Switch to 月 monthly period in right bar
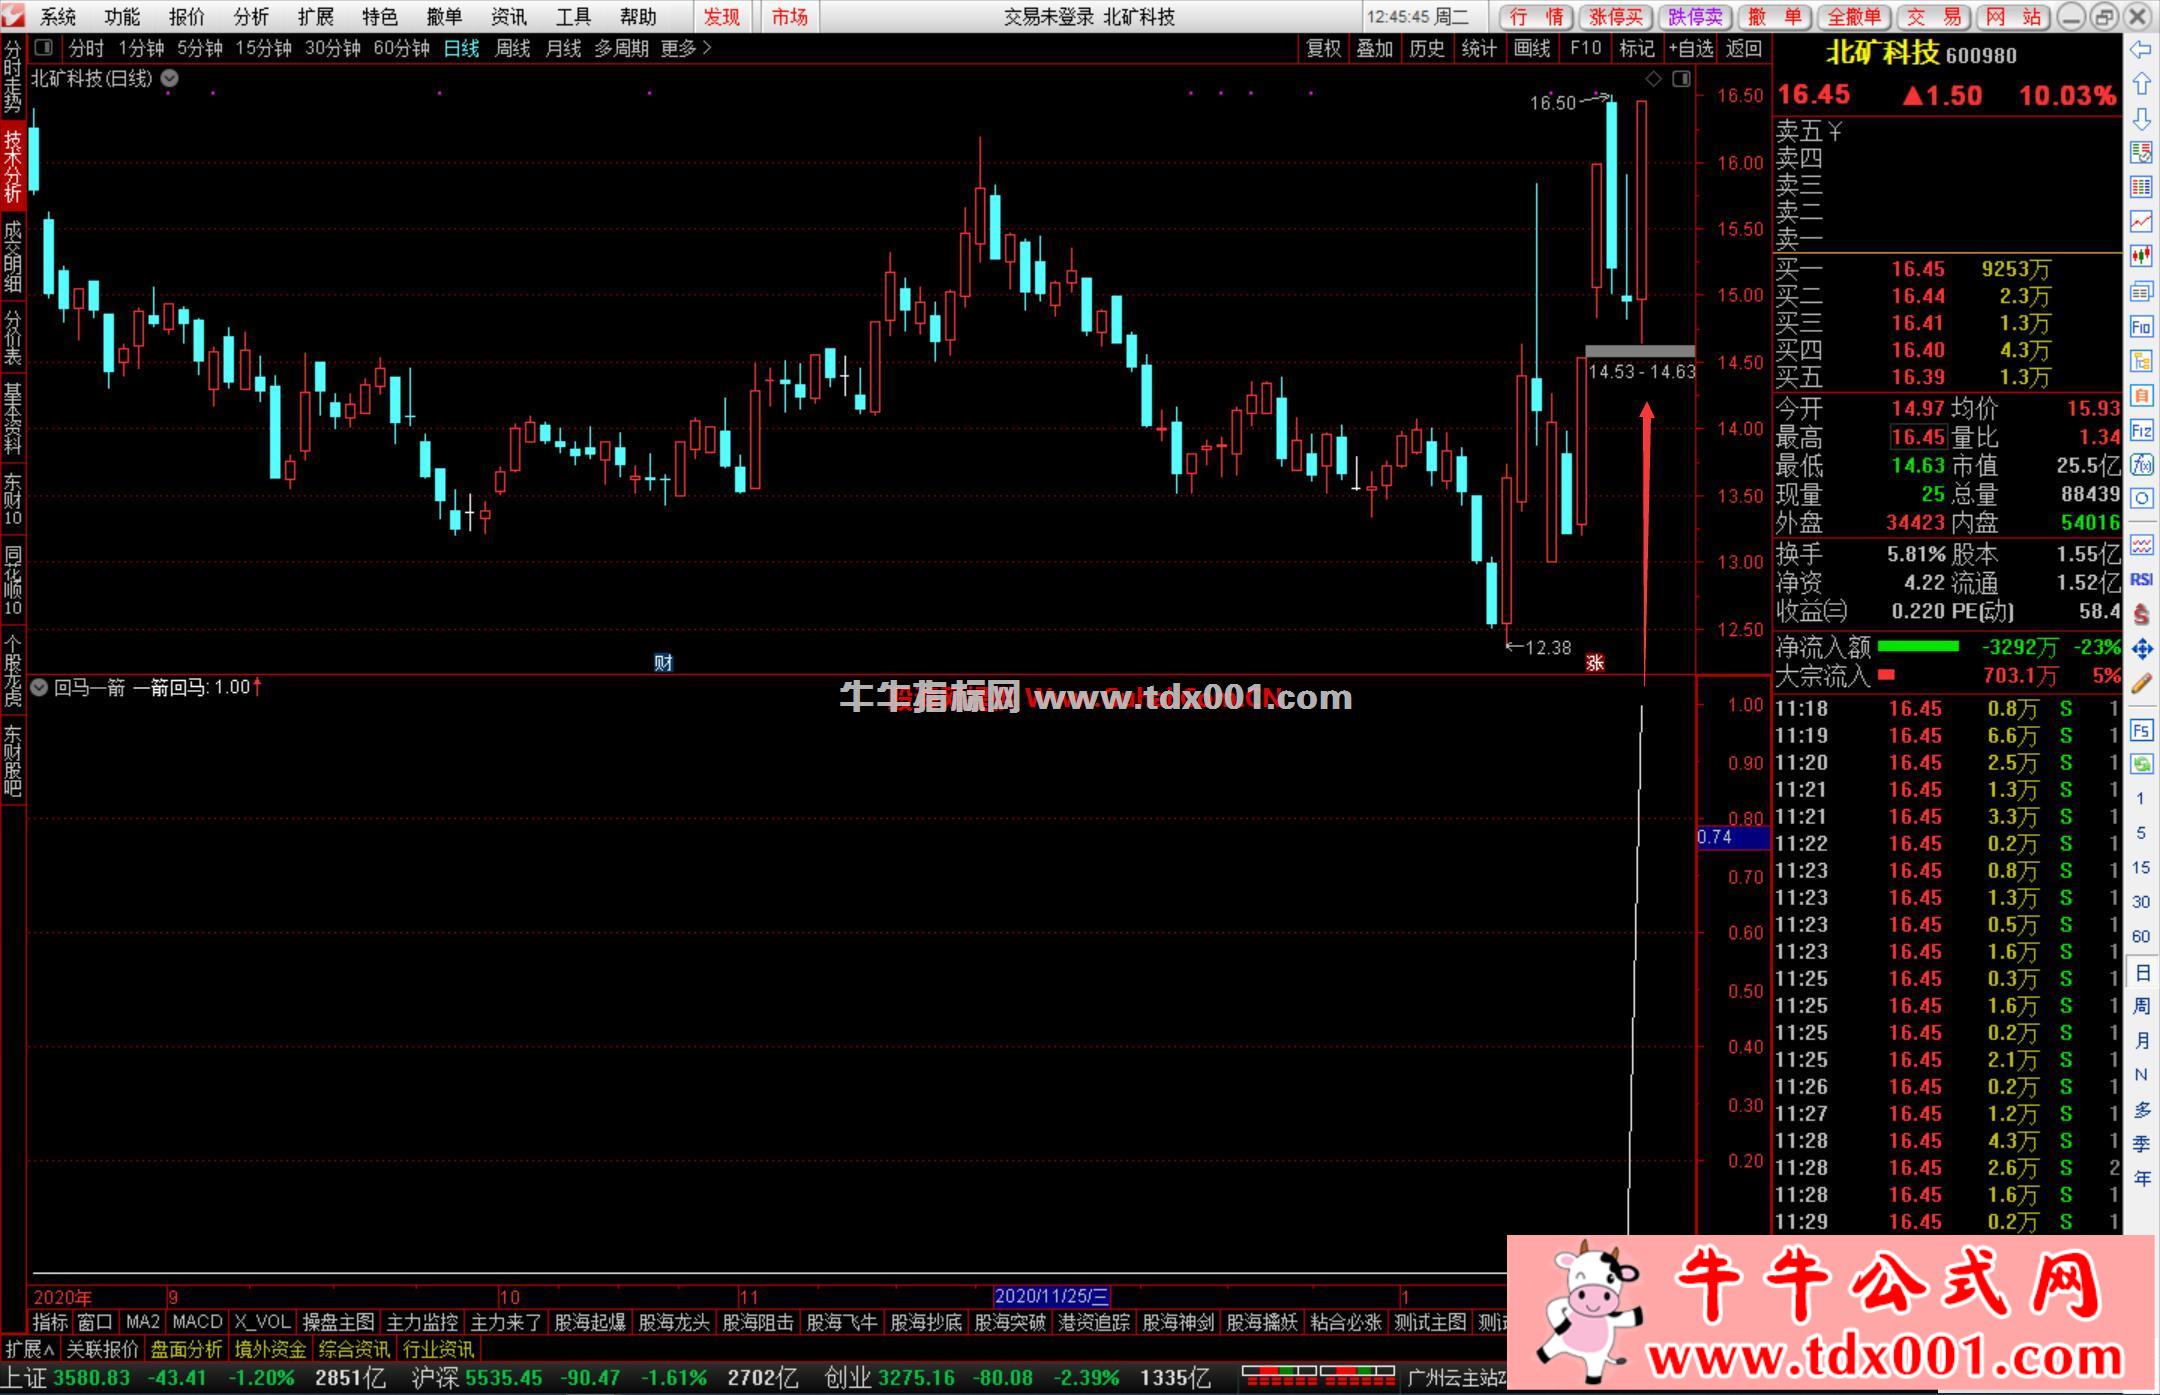This screenshot has width=2160, height=1395. (2141, 1041)
